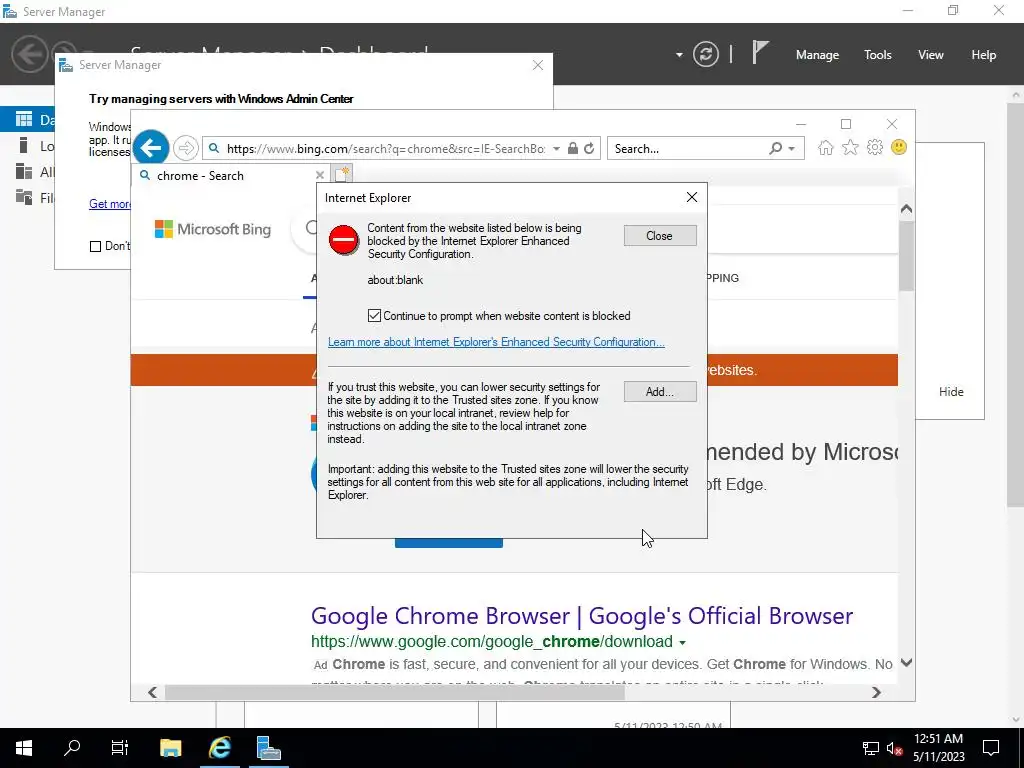
Task: Open Server Manager Help menu
Action: pos(984,55)
